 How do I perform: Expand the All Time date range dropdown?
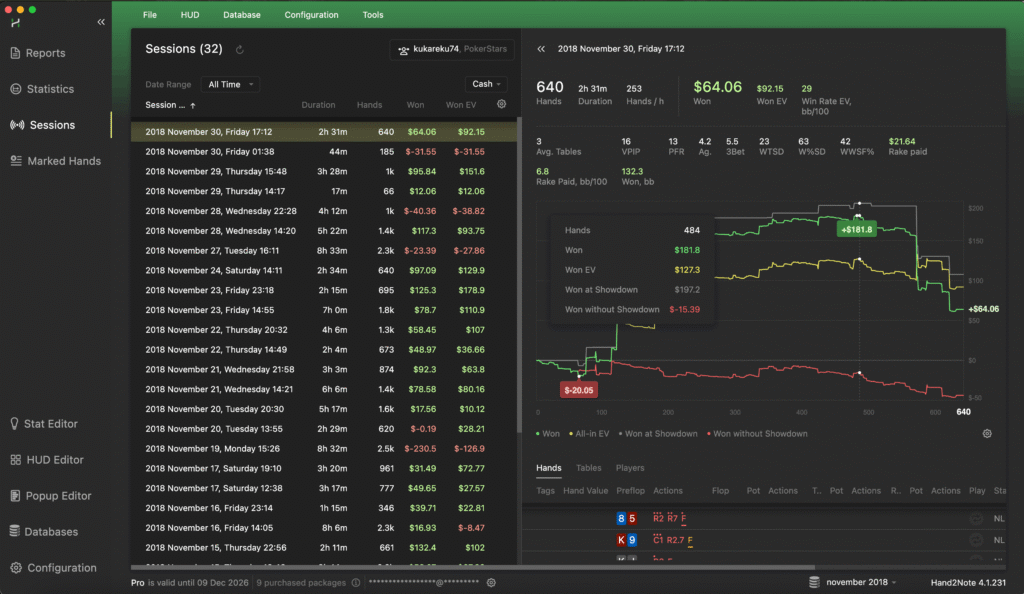230,85
